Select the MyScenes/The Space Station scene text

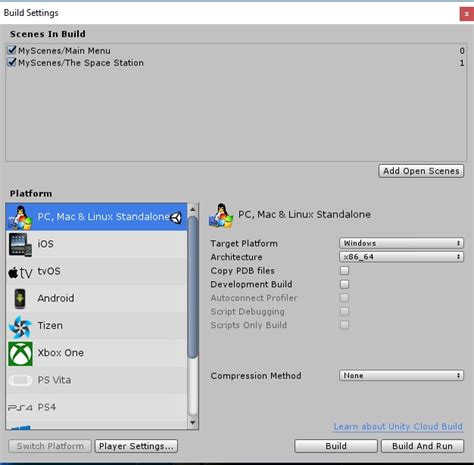coord(81,63)
